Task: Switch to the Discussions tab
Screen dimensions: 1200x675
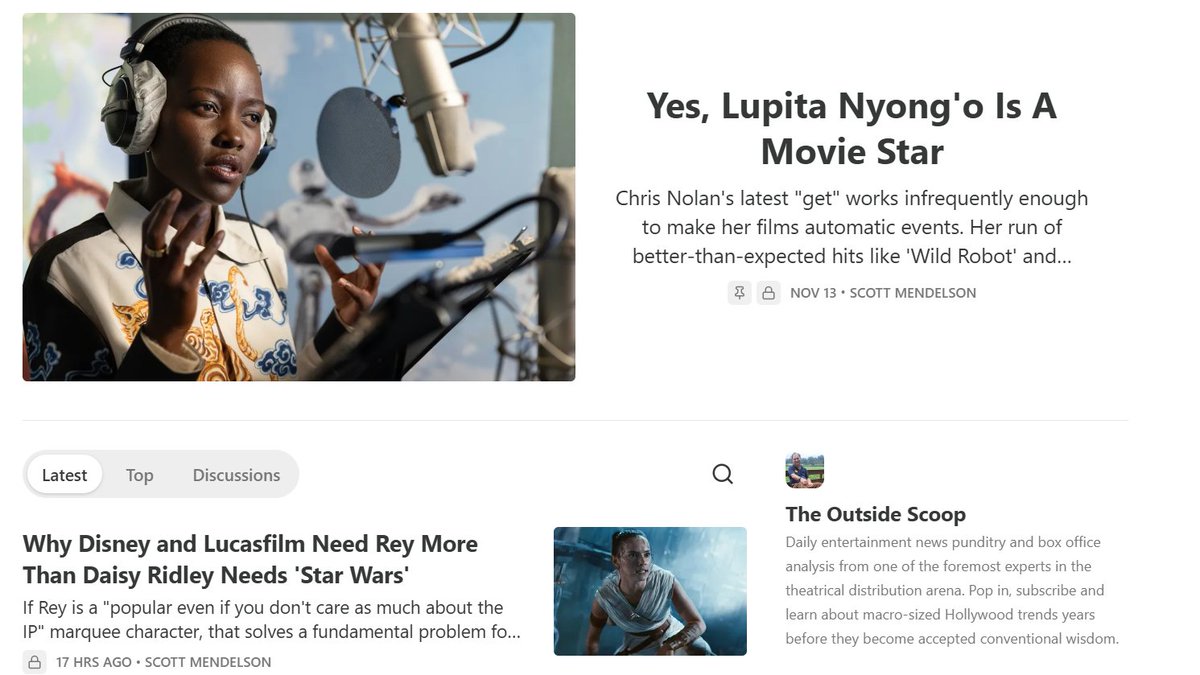Action: tap(236, 475)
